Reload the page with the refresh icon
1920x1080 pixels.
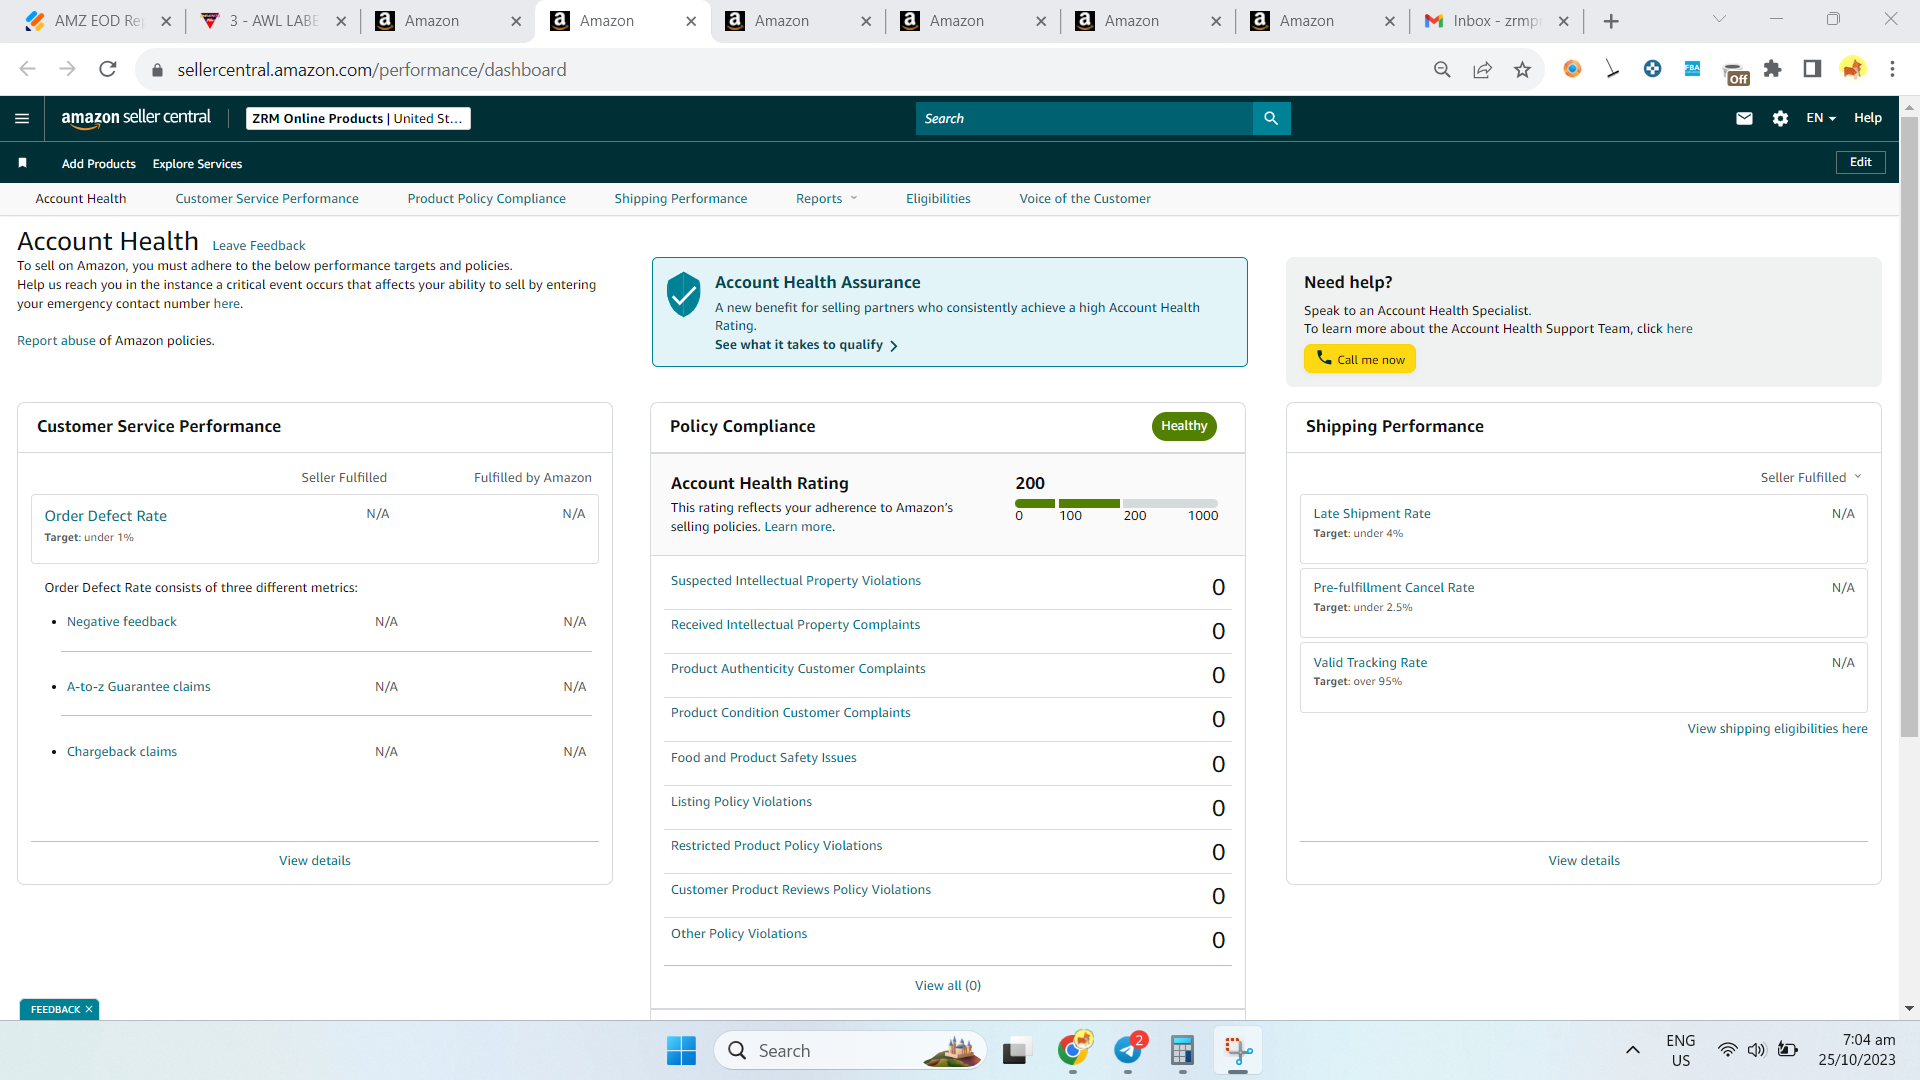(107, 69)
